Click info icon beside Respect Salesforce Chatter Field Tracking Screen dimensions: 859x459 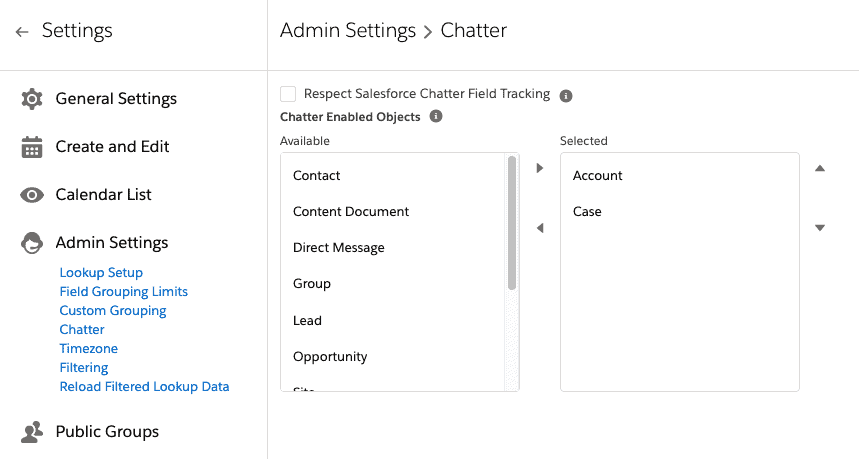tap(566, 96)
